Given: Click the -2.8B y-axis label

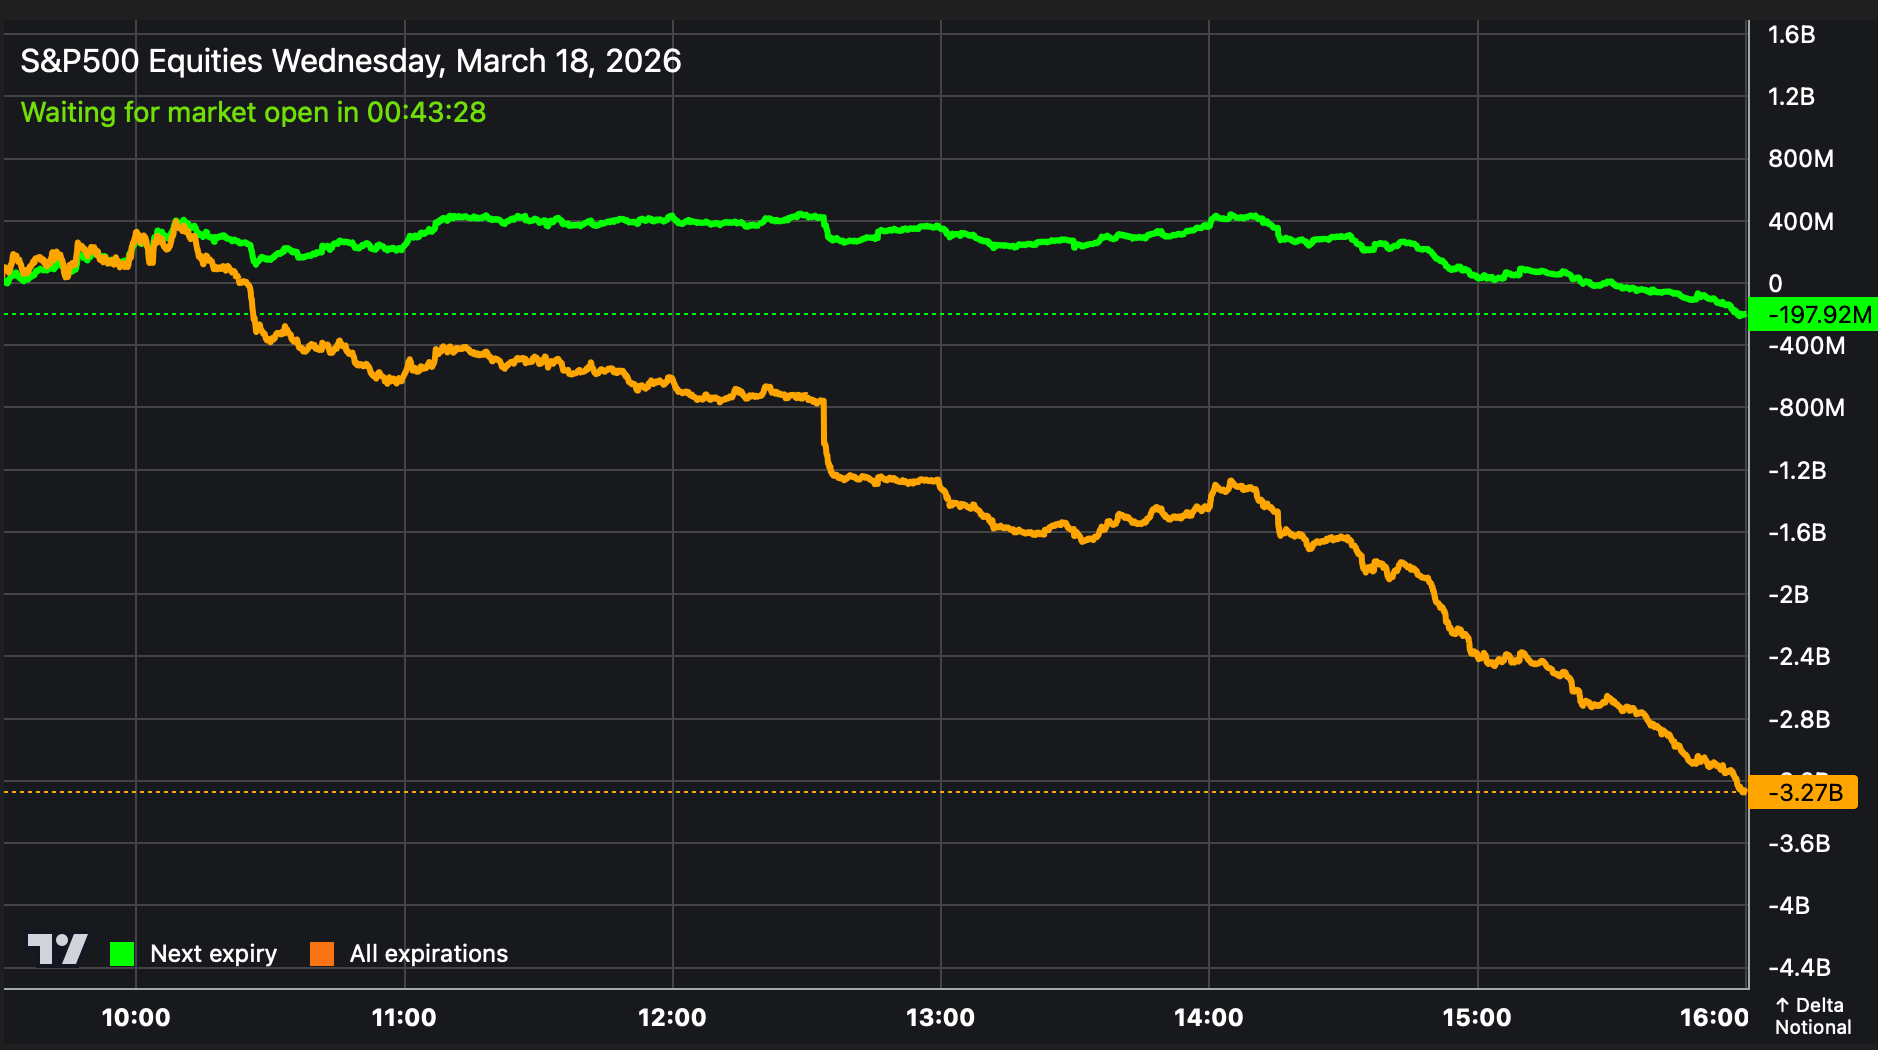Looking at the screenshot, I should coord(1799,720).
